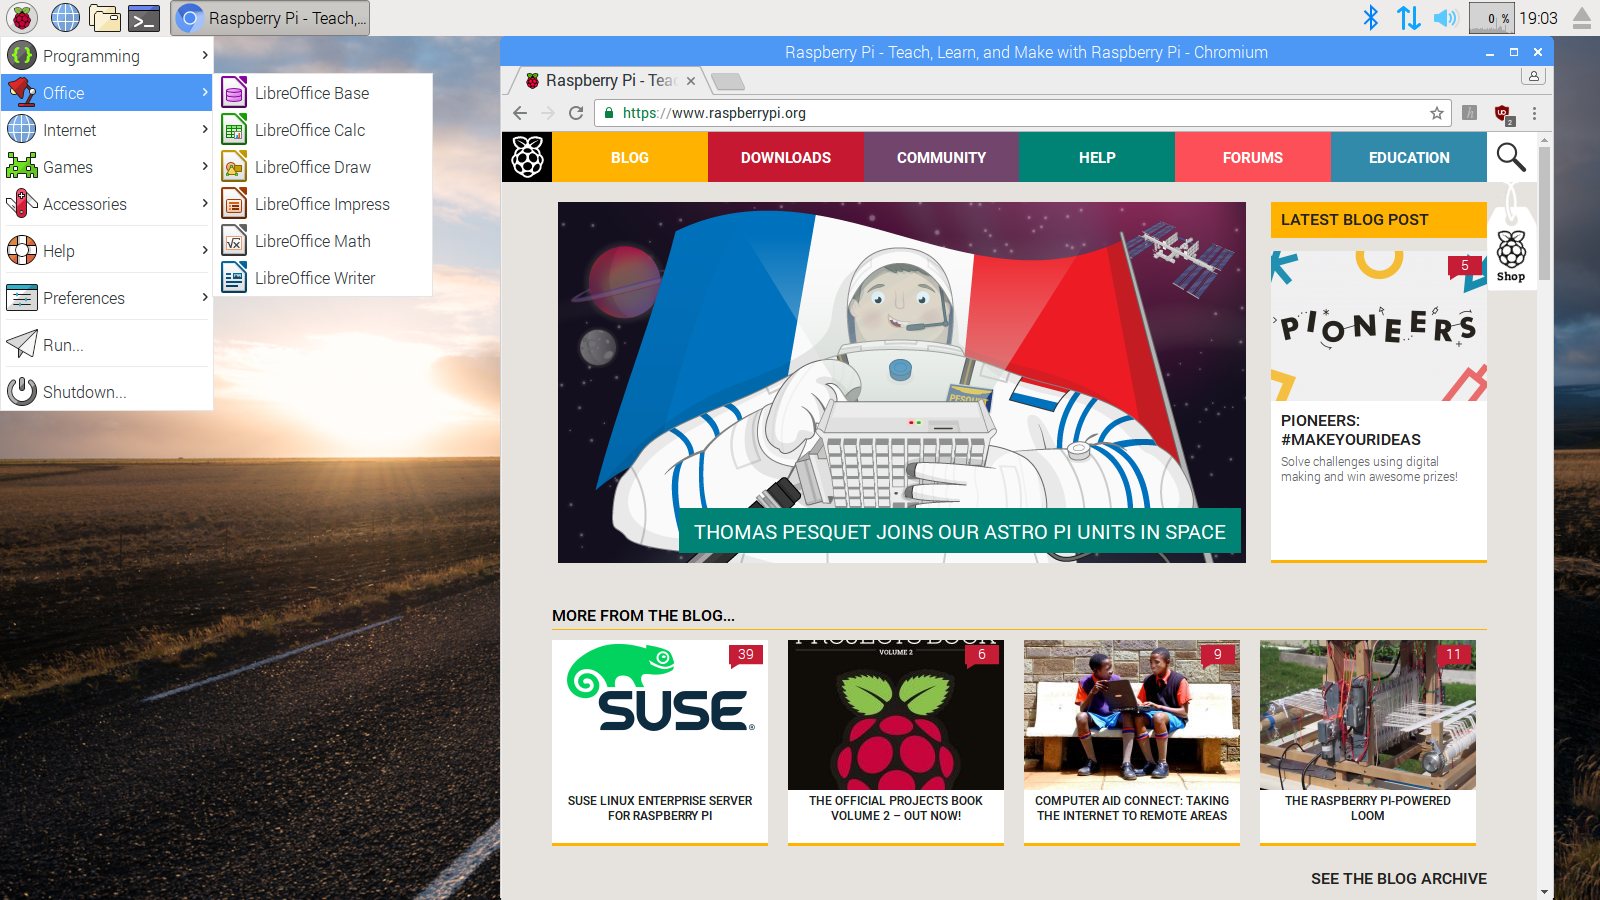Bookmark this page with the star icon
Image resolution: width=1600 pixels, height=900 pixels.
coord(1437,113)
